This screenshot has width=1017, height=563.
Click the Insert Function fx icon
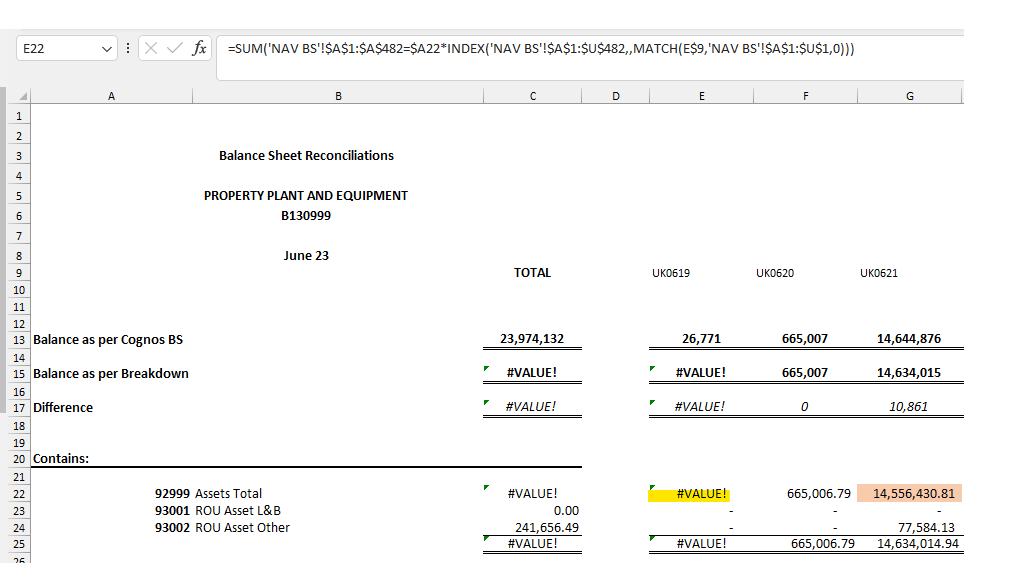pos(199,48)
